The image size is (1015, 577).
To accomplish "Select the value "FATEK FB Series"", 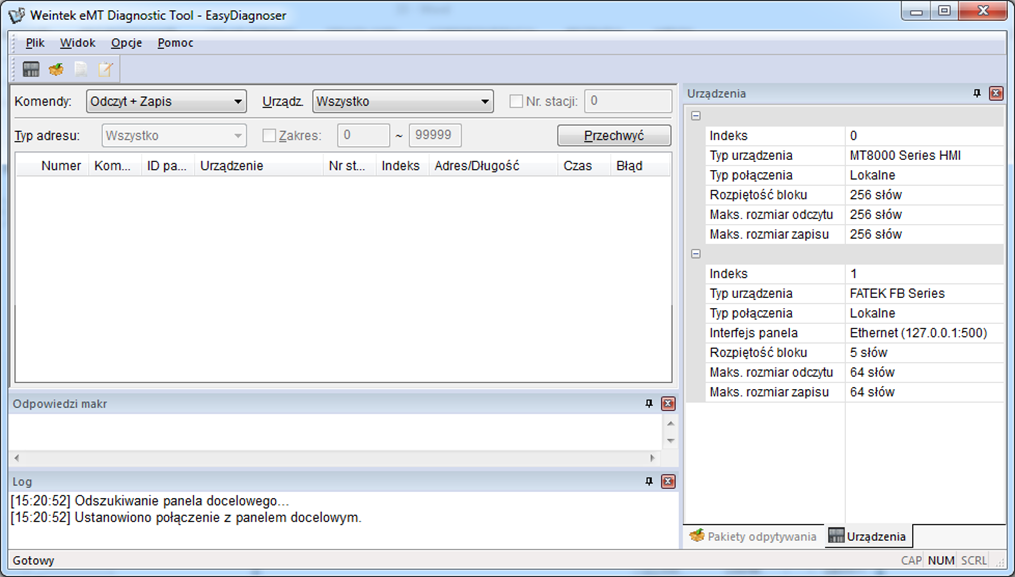I will click(x=897, y=293).
